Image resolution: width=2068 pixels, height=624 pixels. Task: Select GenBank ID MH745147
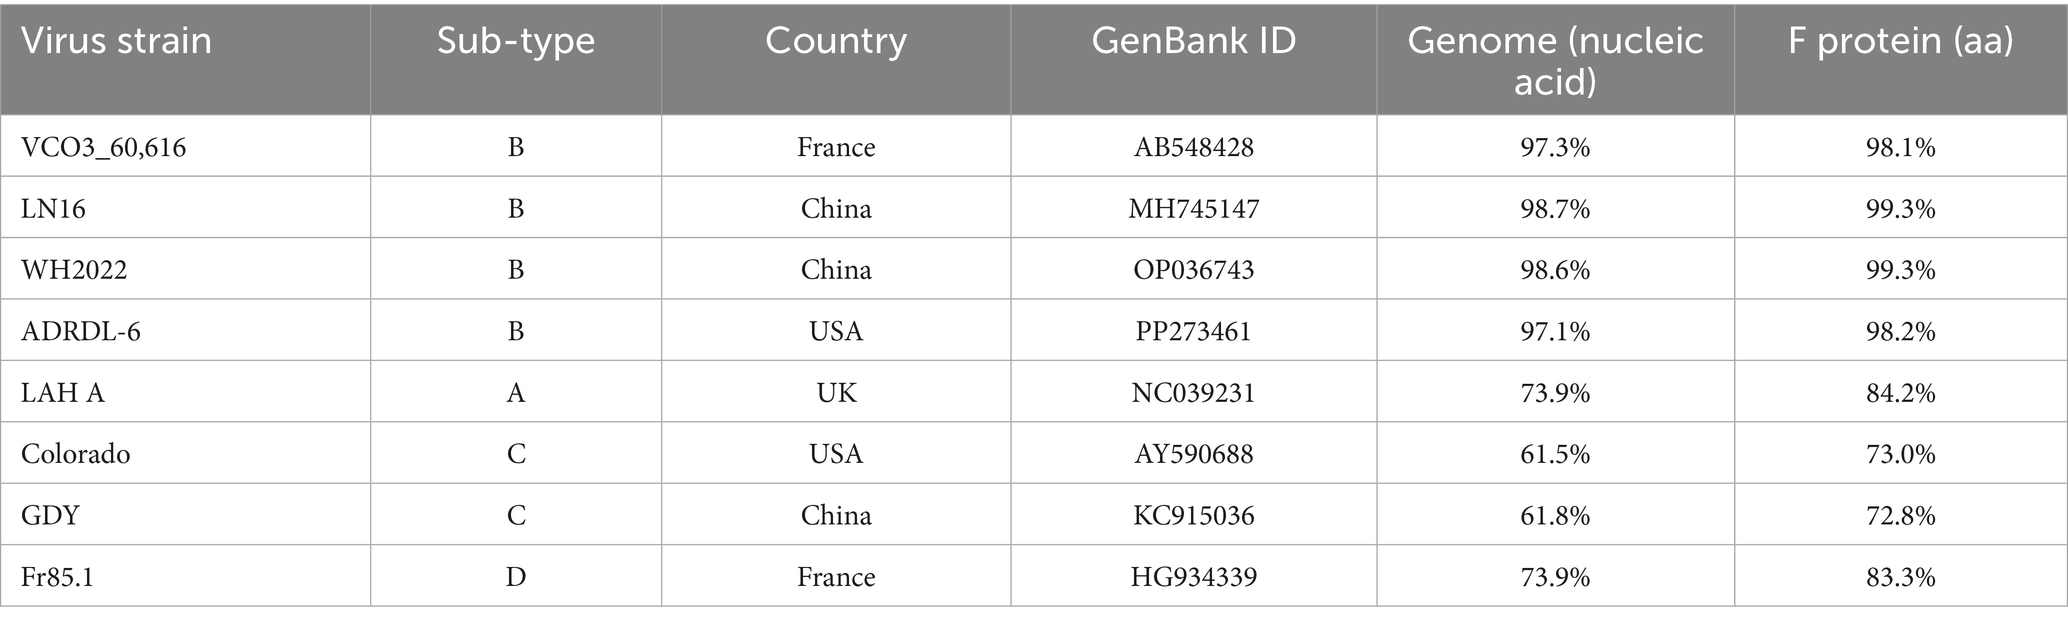tap(1193, 209)
